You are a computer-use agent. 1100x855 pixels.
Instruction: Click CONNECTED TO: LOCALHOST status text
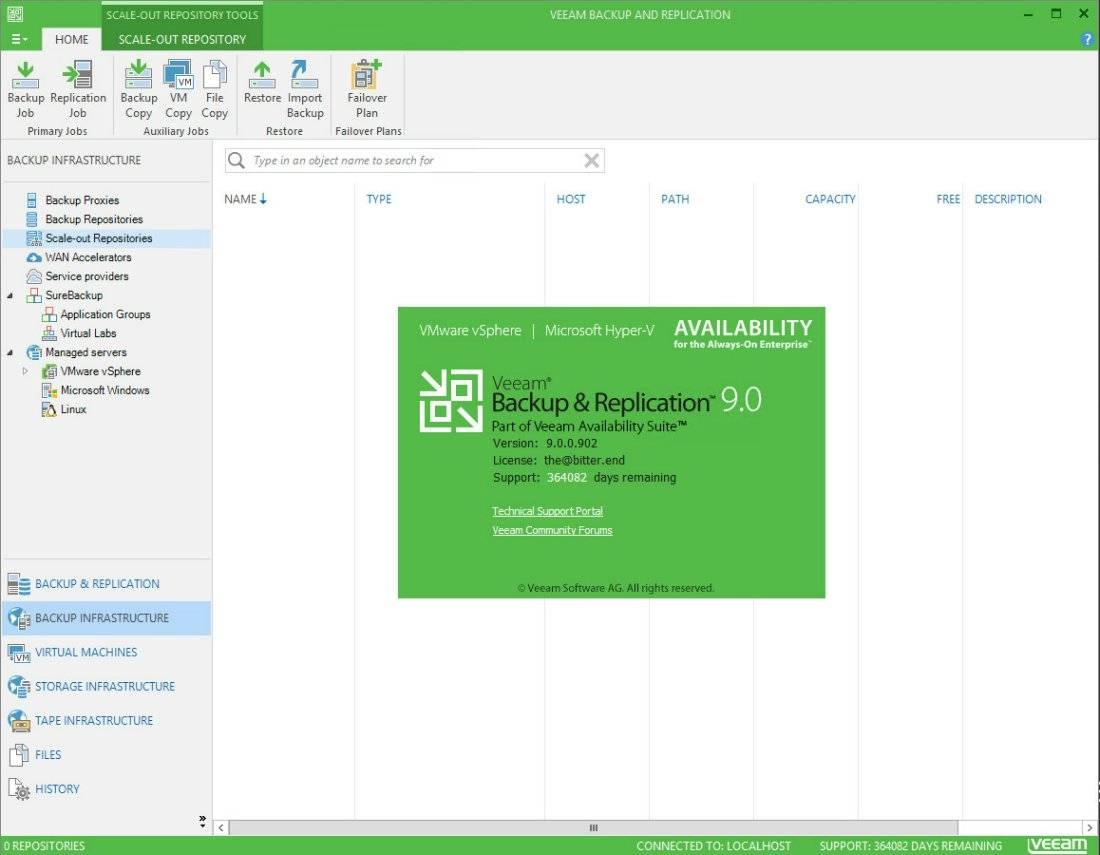tap(713, 846)
